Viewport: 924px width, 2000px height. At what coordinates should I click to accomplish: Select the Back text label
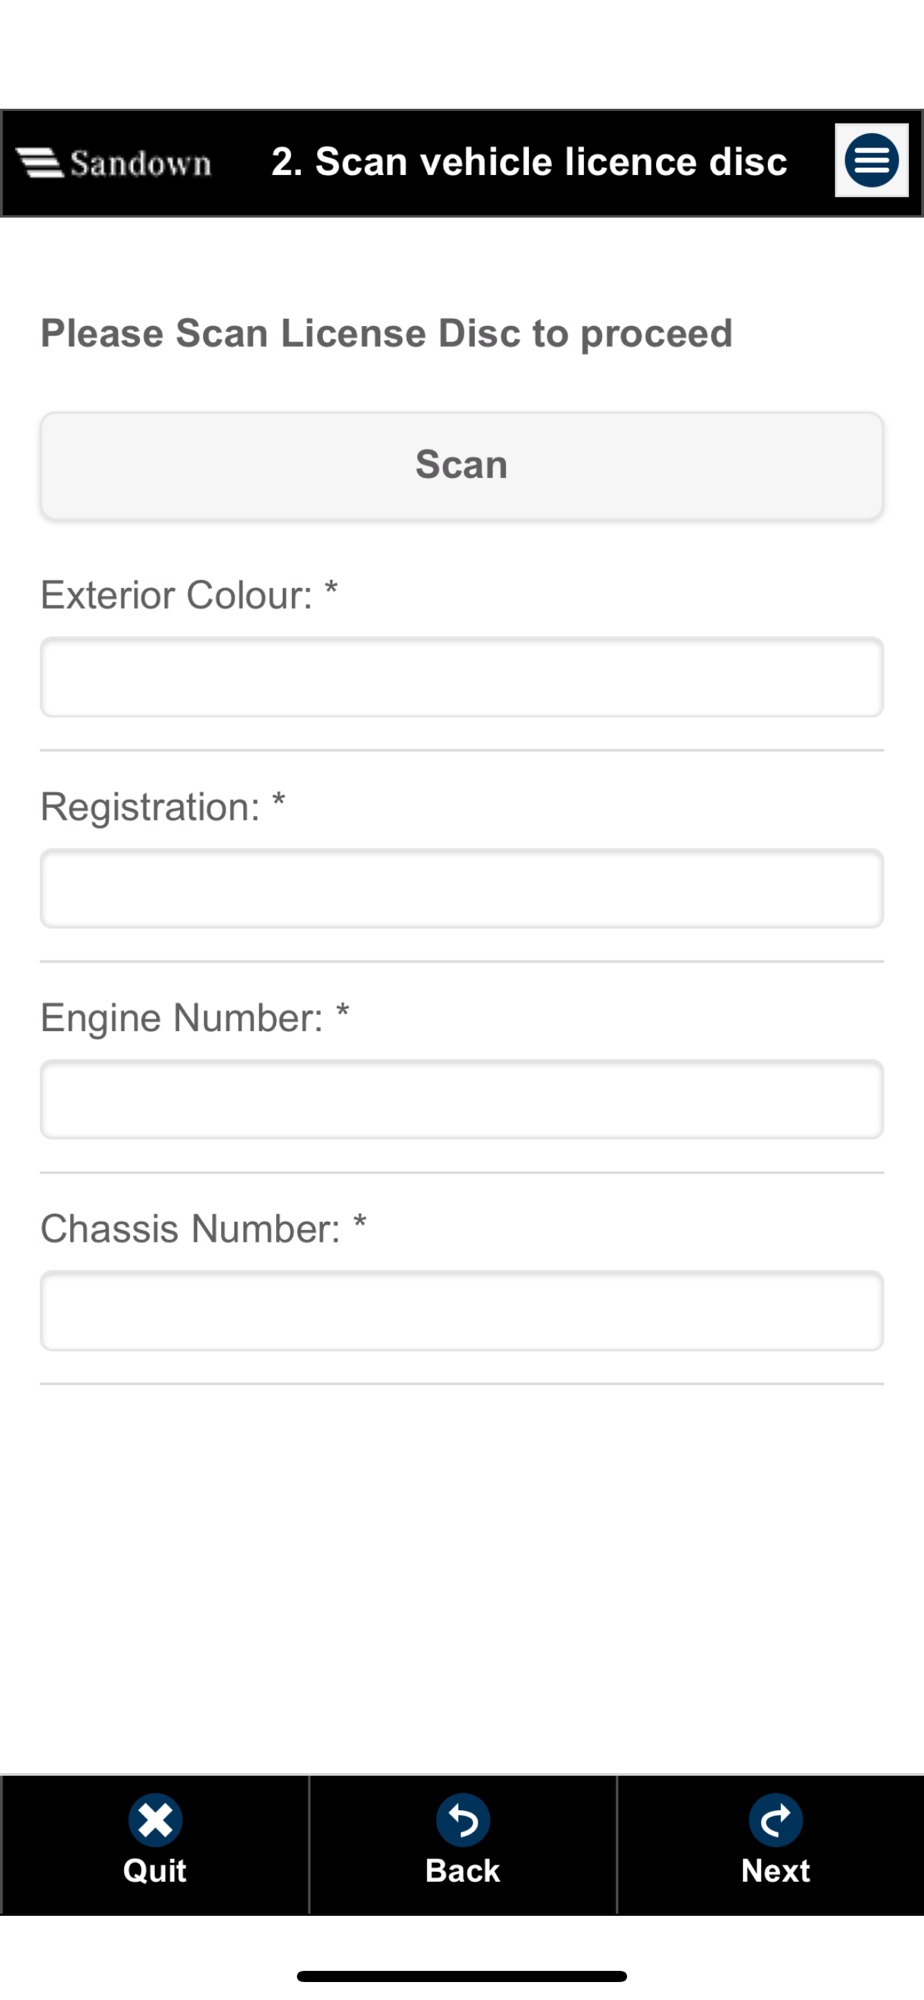point(463,1871)
